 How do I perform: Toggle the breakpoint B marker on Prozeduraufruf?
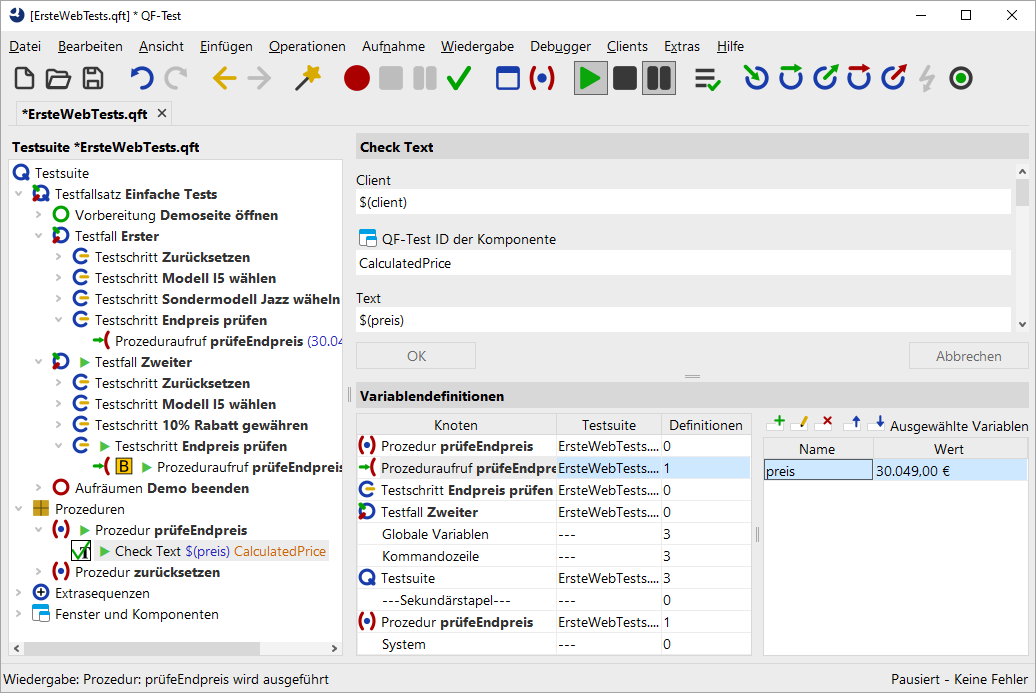click(124, 467)
